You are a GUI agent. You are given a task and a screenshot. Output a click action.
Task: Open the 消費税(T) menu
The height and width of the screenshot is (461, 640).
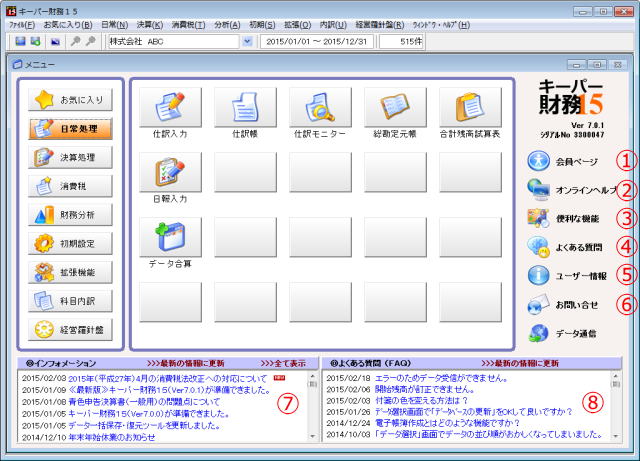click(x=189, y=25)
